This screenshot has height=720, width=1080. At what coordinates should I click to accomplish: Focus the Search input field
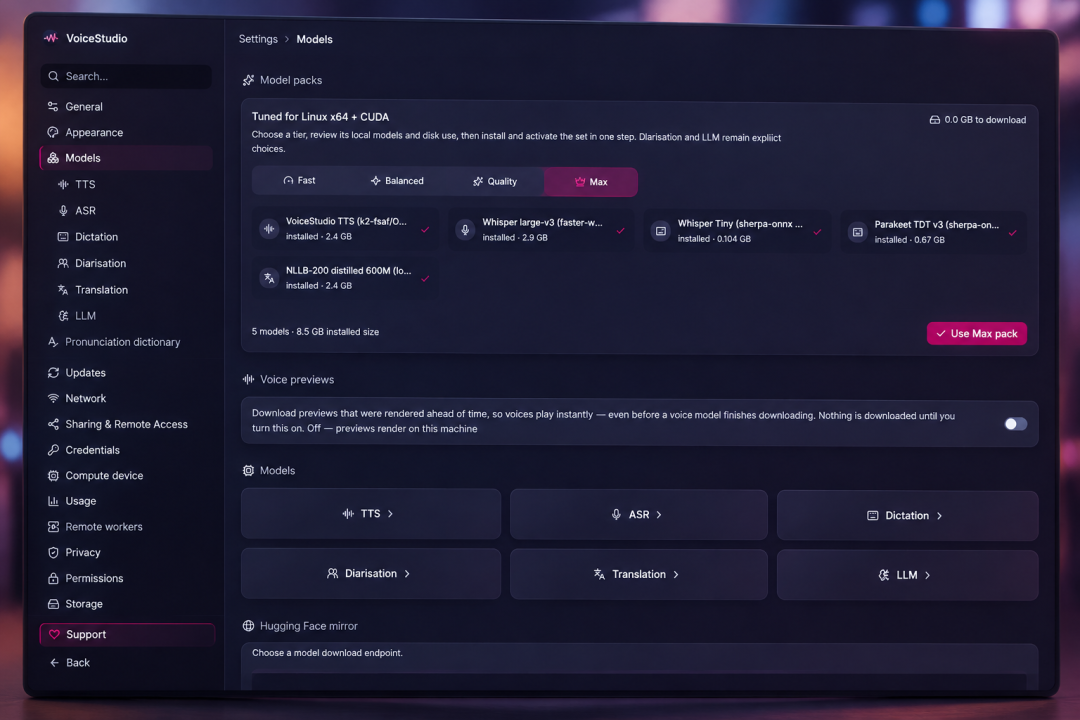click(126, 76)
